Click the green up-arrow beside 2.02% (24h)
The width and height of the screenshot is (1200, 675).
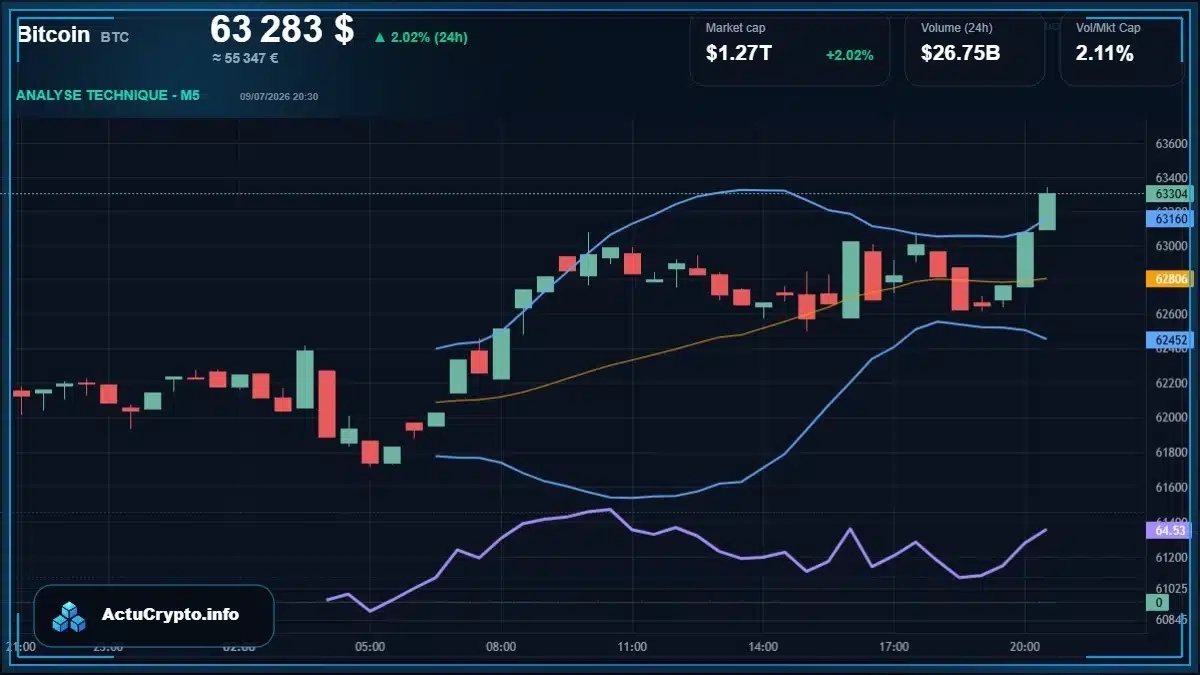379,38
